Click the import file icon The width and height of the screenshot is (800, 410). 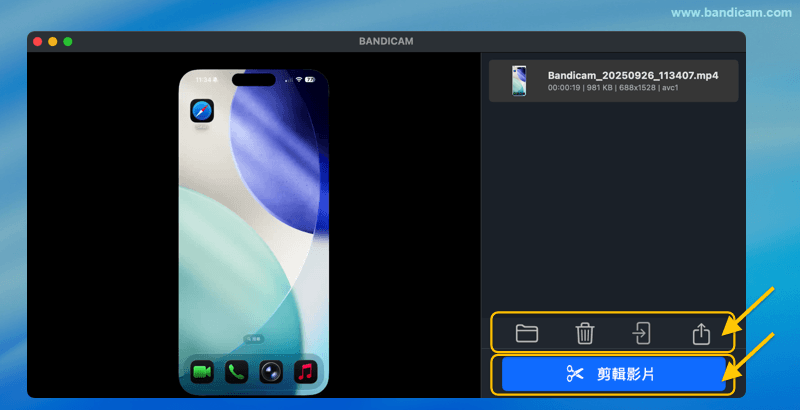642,334
